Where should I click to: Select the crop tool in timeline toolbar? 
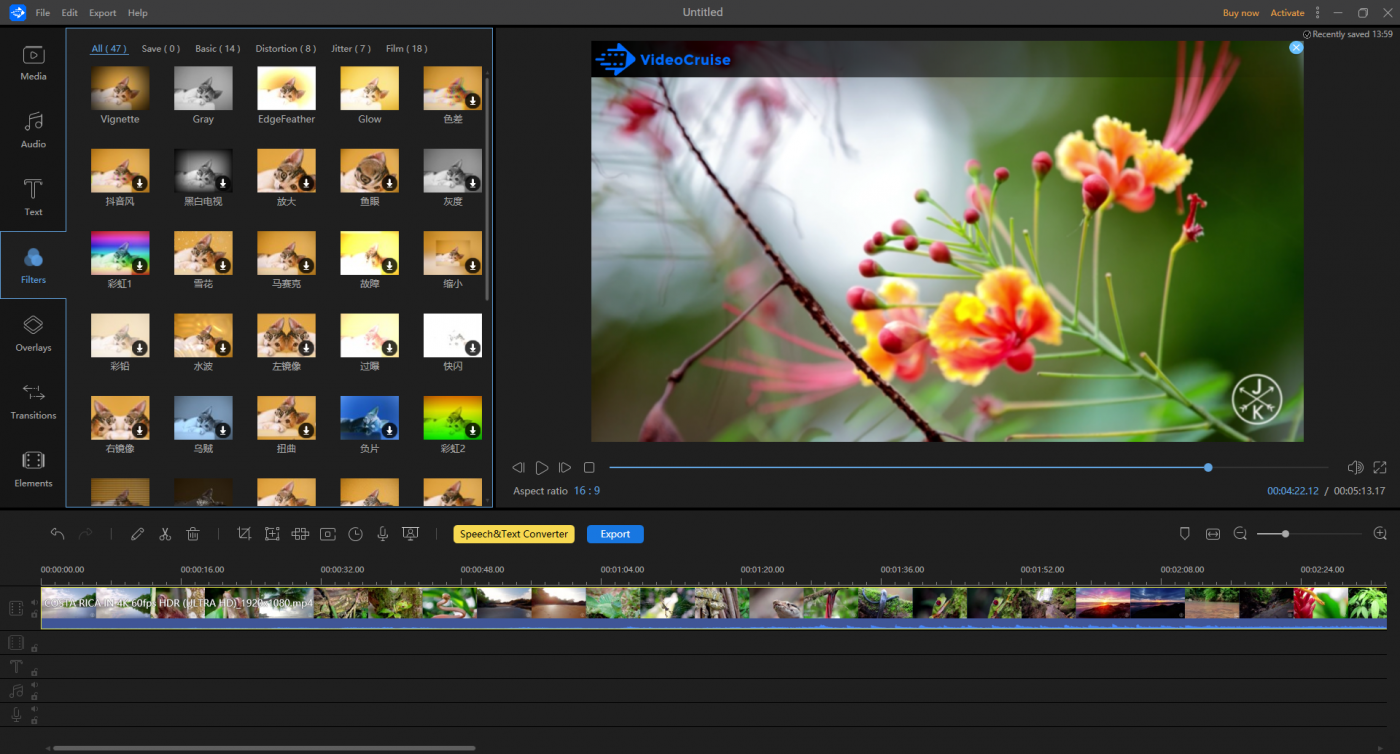(x=244, y=534)
